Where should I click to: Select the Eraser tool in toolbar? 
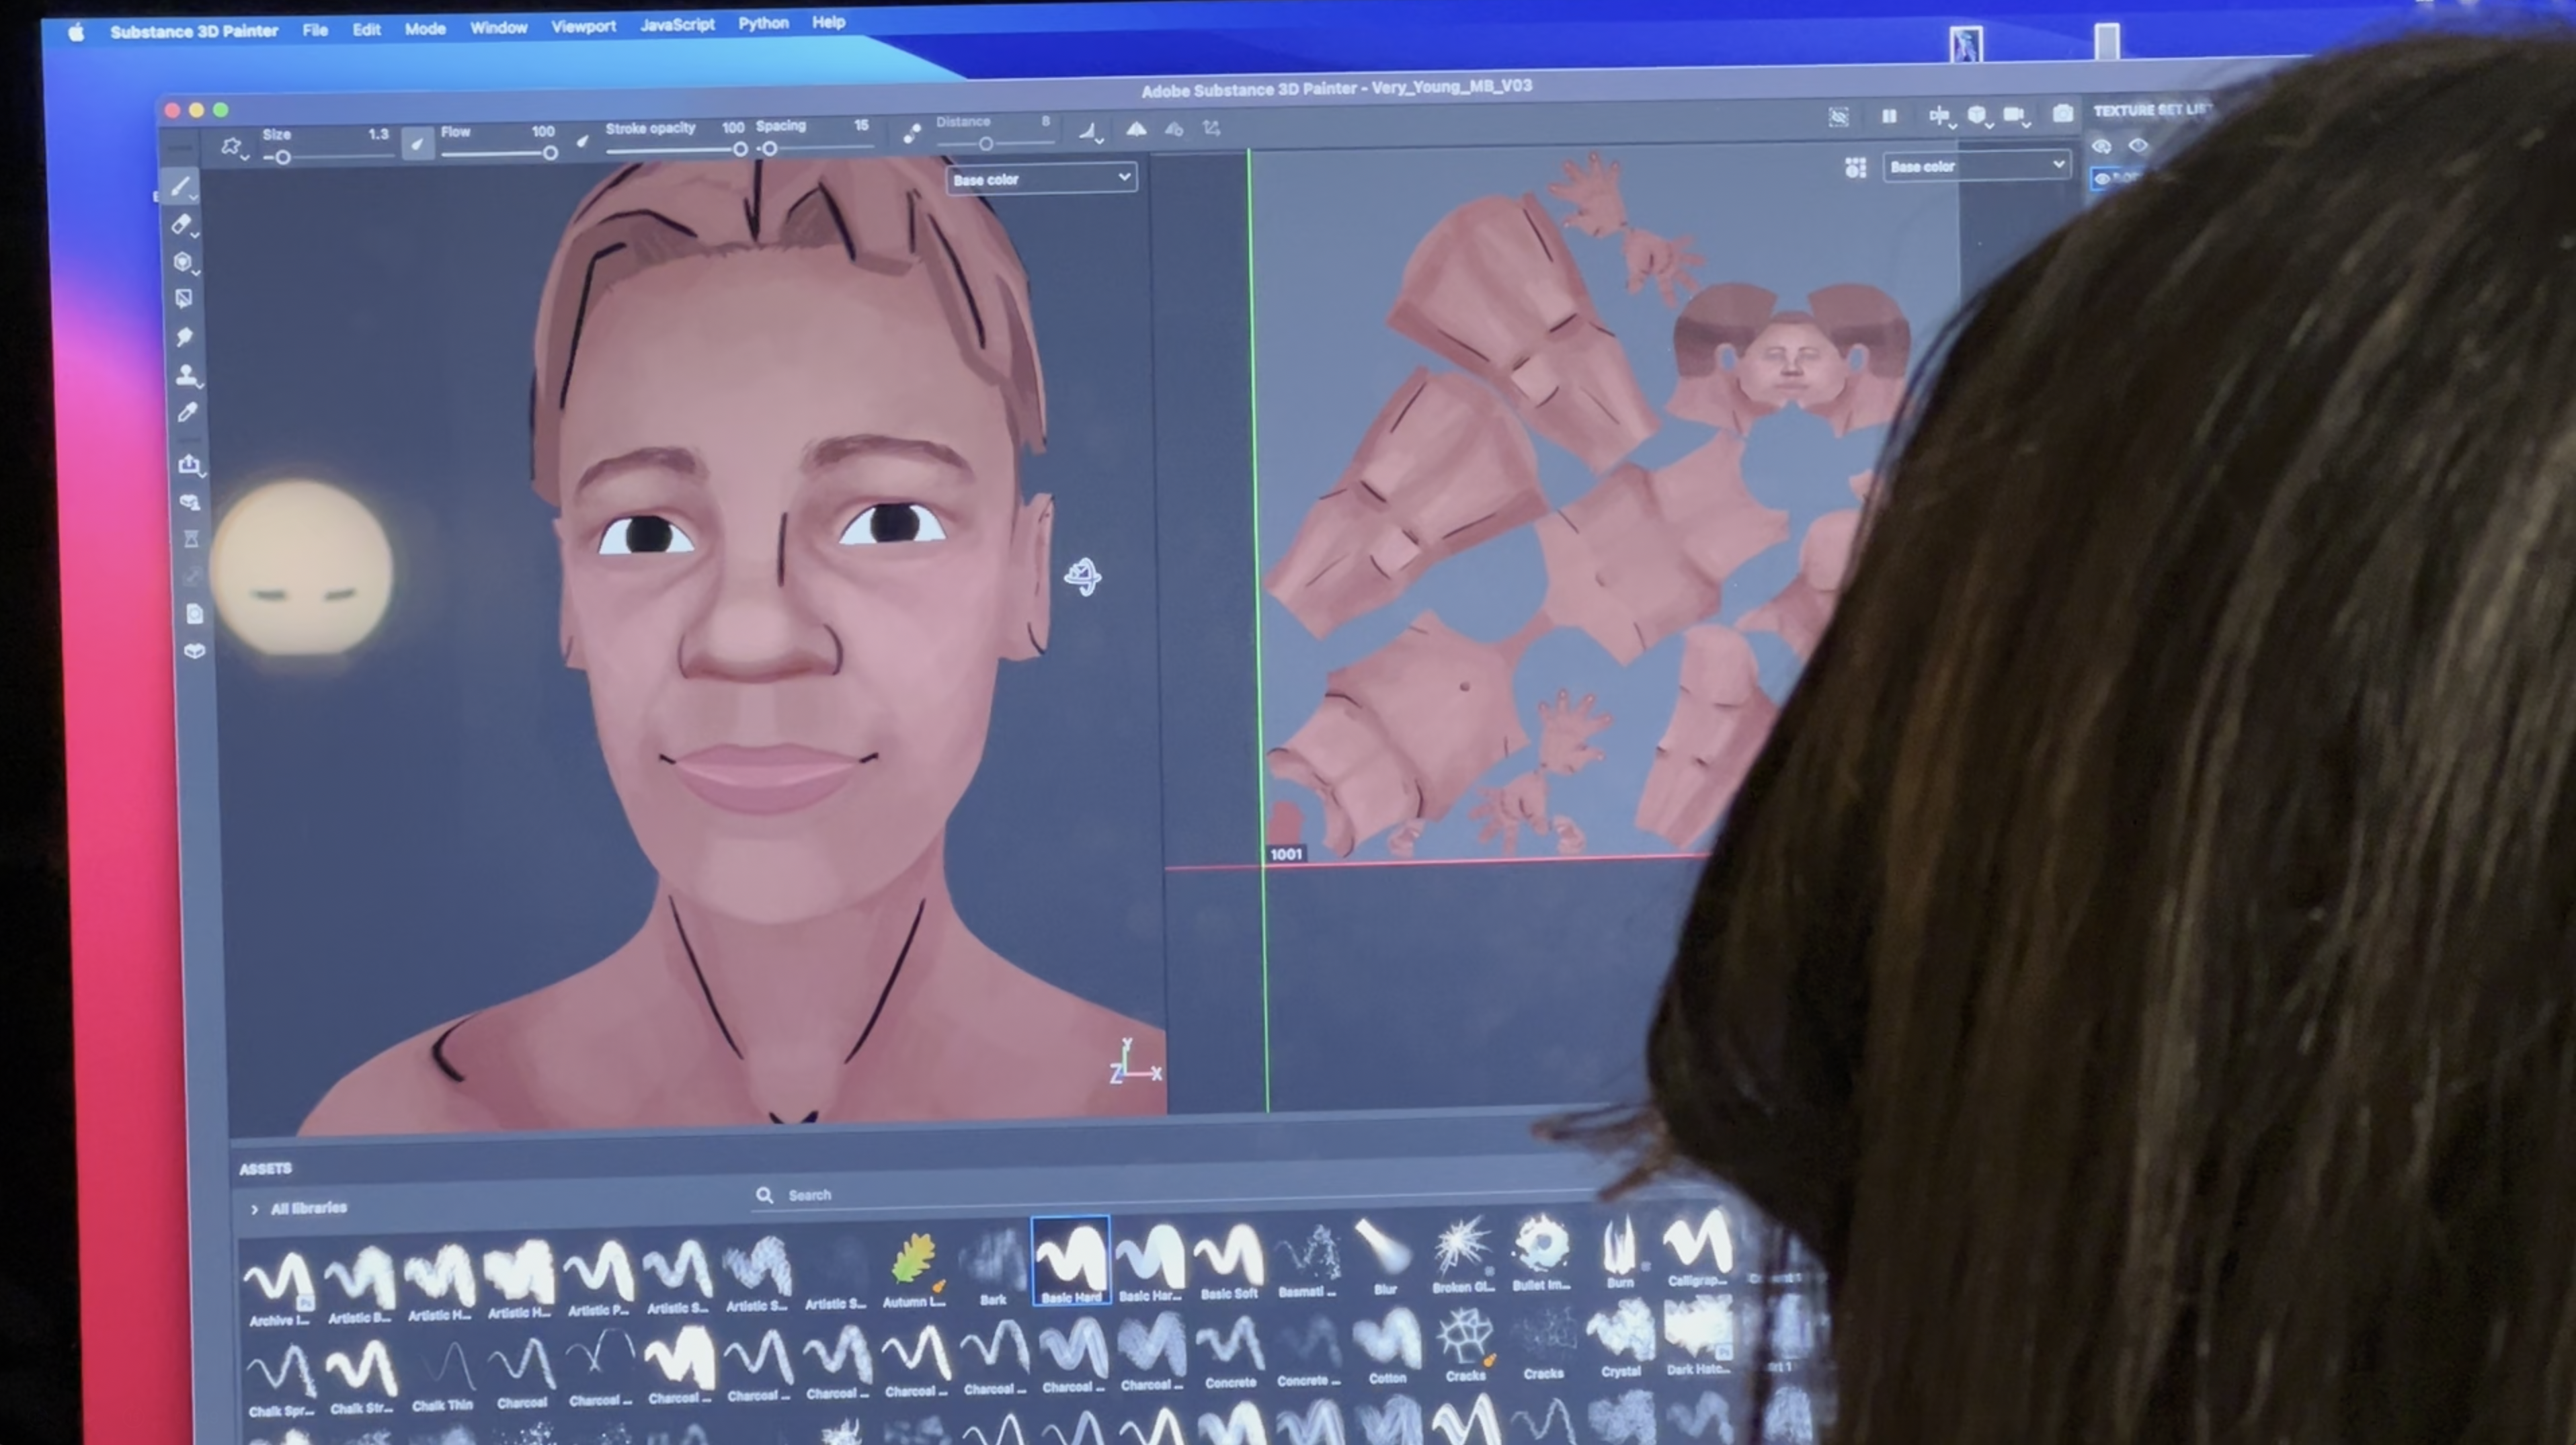click(x=181, y=224)
